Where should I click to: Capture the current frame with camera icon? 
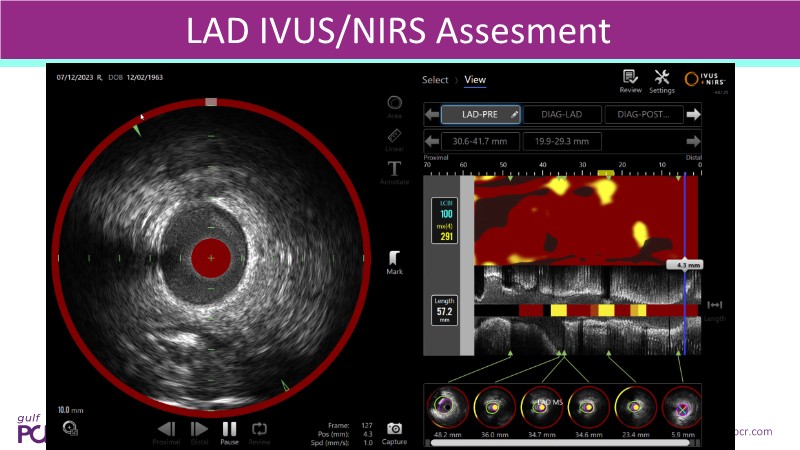[394, 432]
